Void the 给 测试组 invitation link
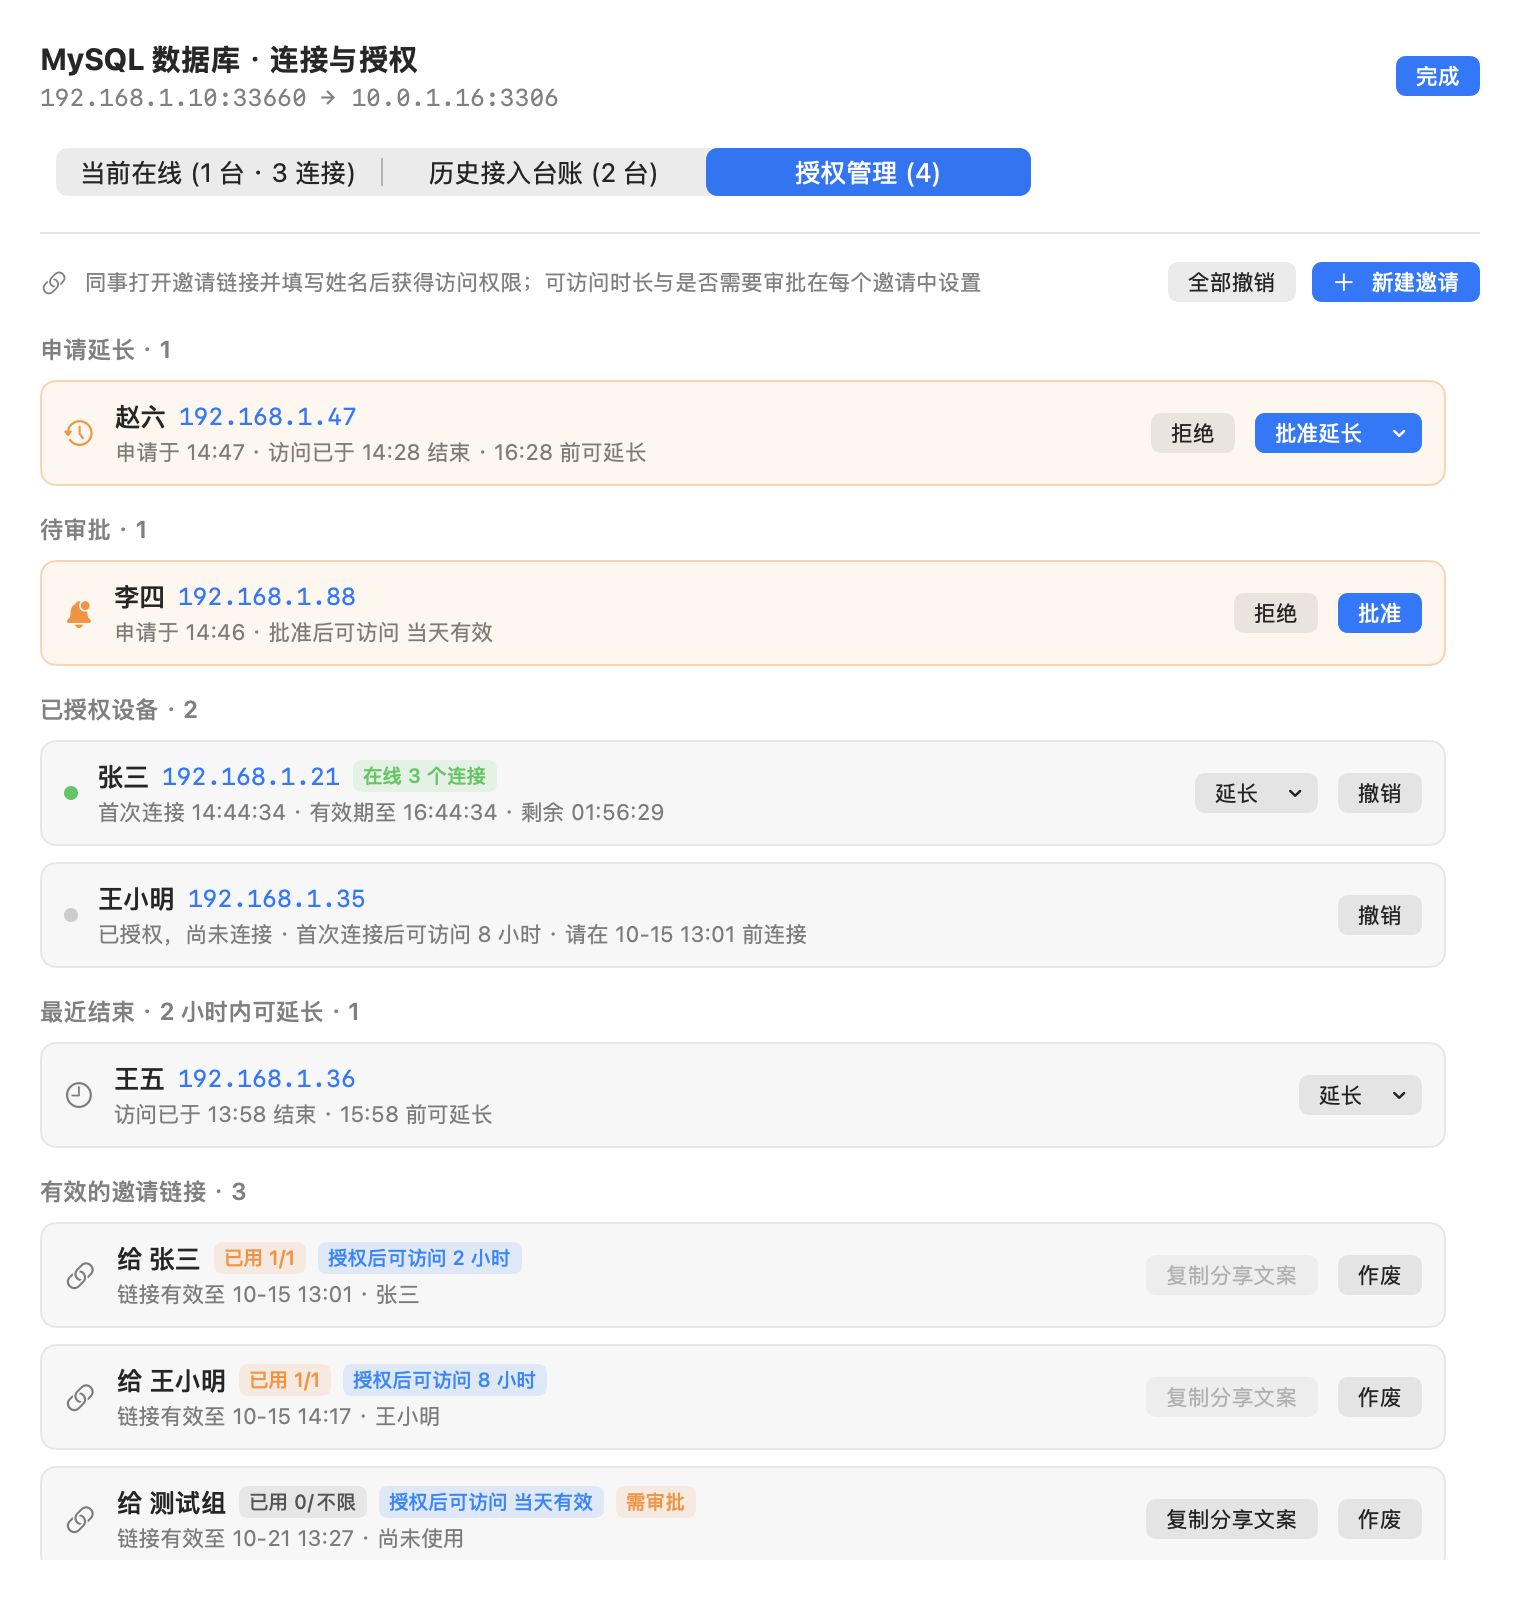 click(1379, 1519)
